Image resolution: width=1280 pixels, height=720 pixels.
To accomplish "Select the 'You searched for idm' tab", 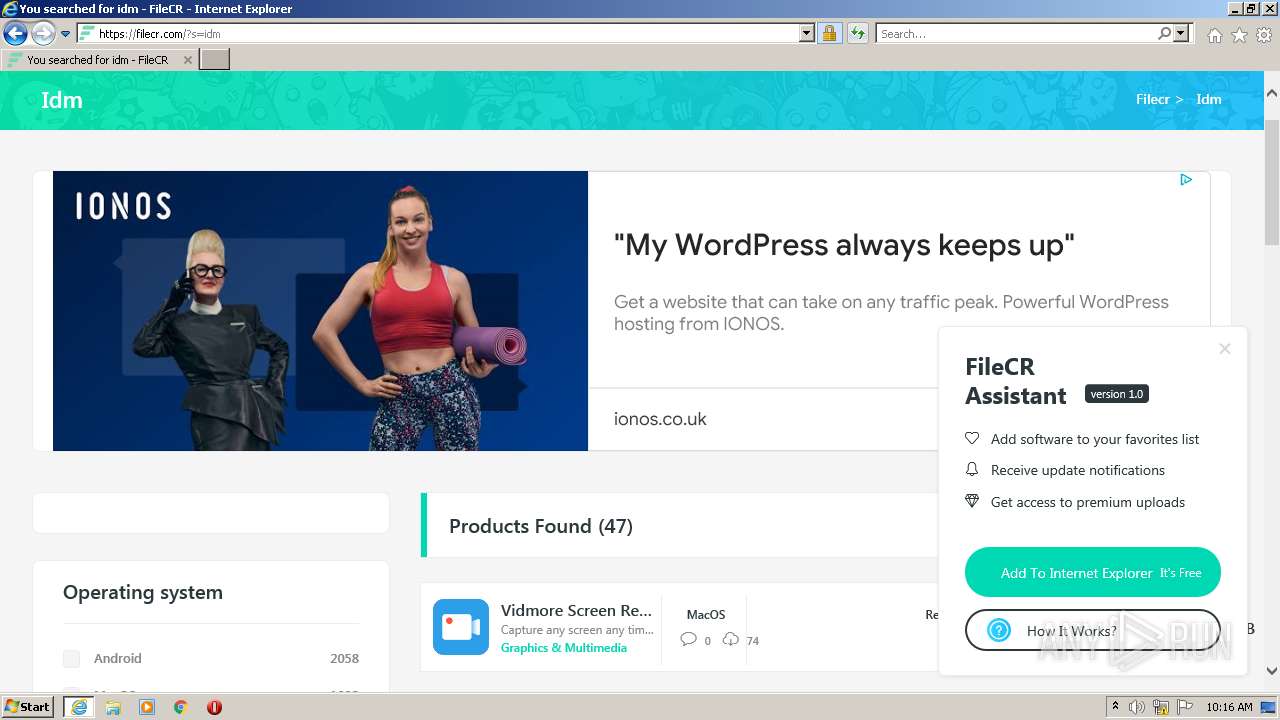I will [x=97, y=60].
